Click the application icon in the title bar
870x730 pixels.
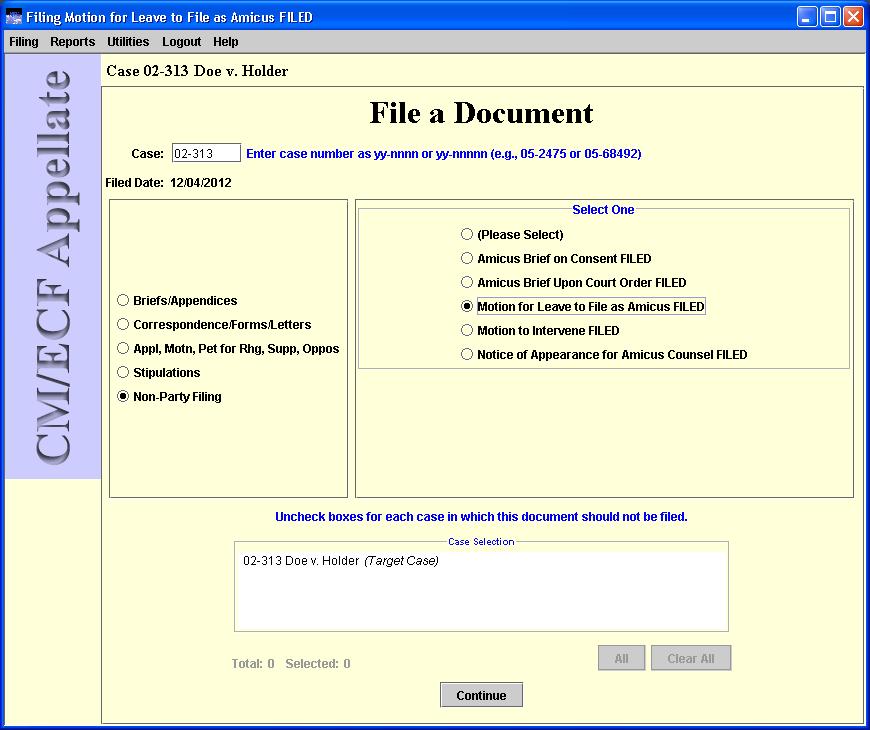click(13, 17)
